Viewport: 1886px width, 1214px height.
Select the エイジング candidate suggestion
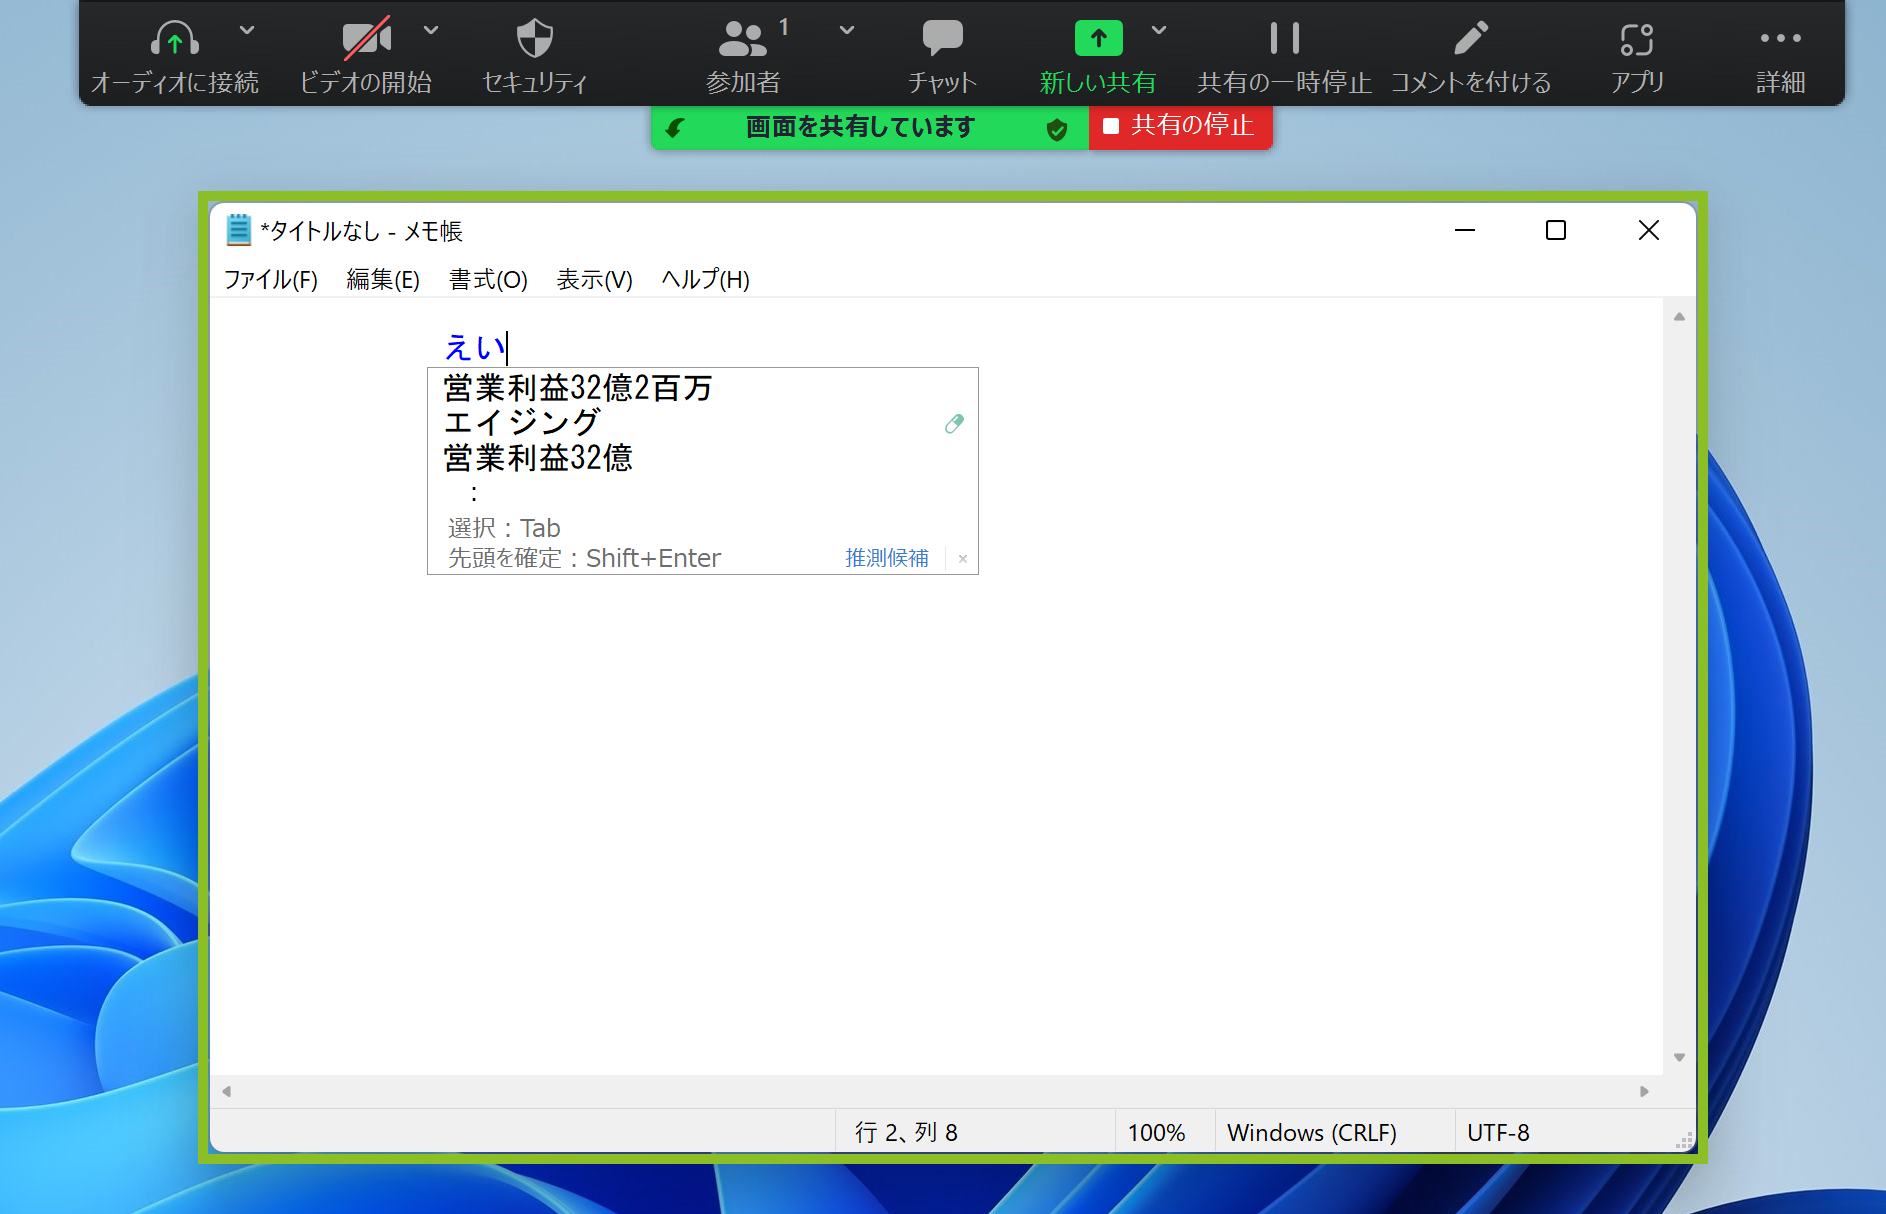click(x=522, y=423)
